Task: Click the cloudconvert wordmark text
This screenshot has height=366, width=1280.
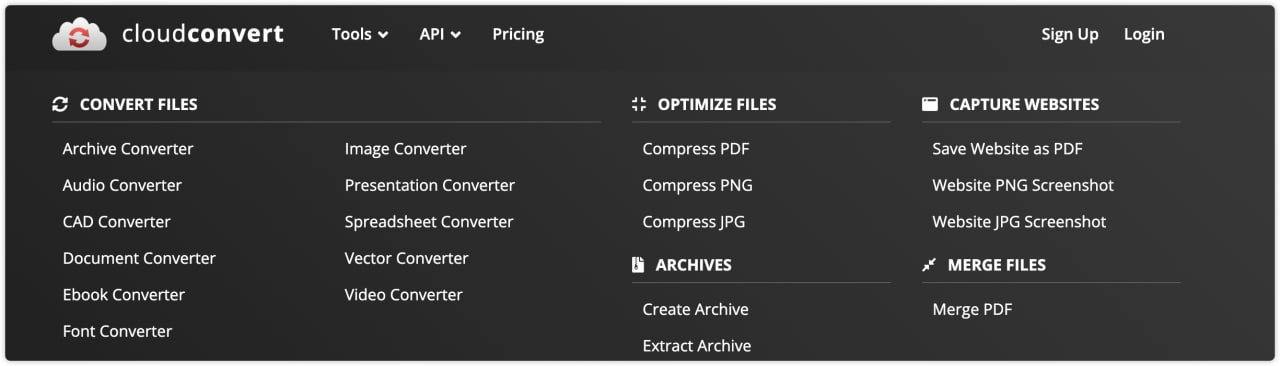Action: [203, 34]
